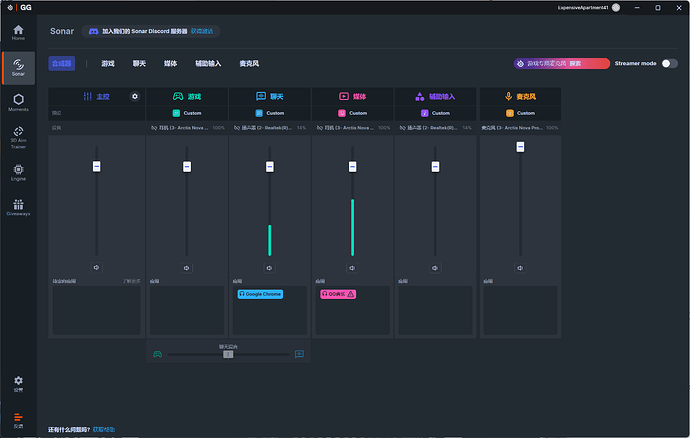Open the gear settings beside 主控
This screenshot has height=438, width=690.
(135, 96)
